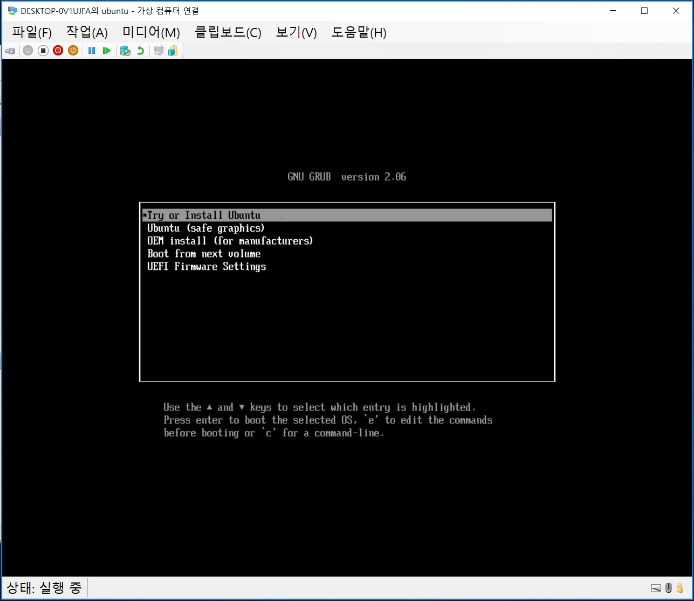The image size is (694, 601).
Task: Click the Turn Off (black square) toolbar icon
Action: (43, 50)
